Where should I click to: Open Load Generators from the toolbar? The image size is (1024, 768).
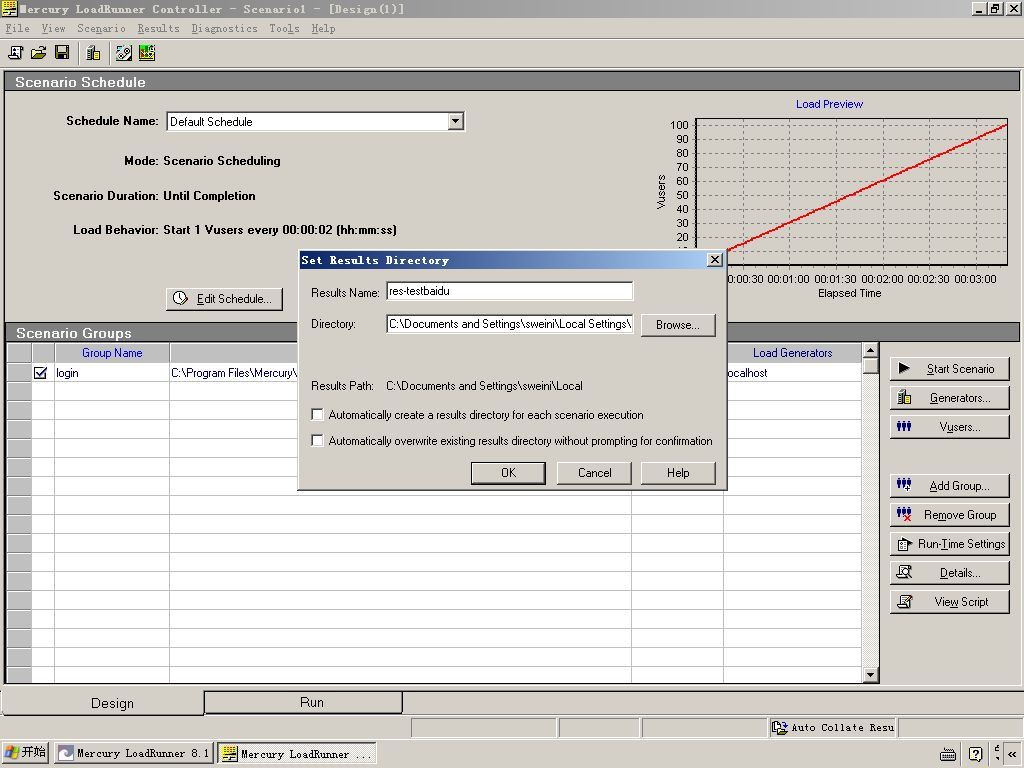pos(93,52)
